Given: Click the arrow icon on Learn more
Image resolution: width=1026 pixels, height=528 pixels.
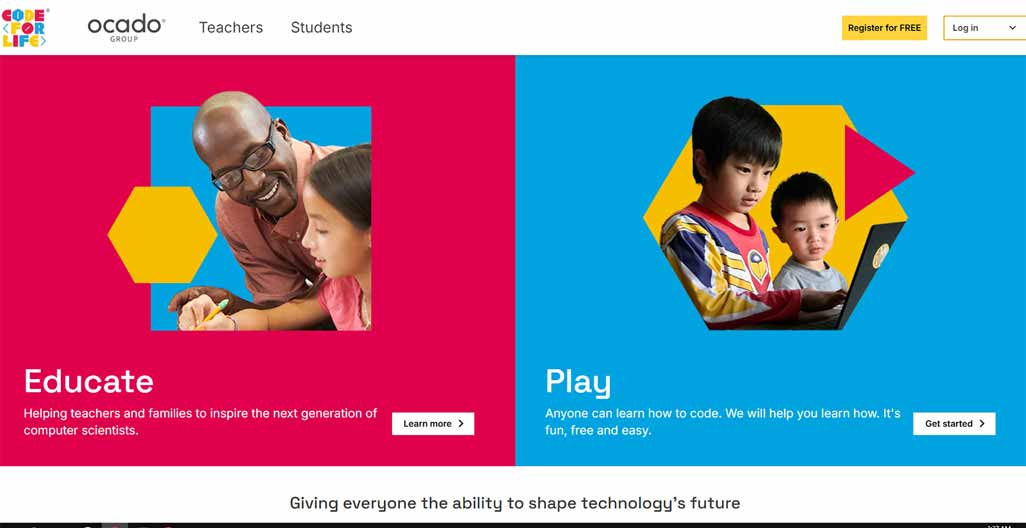Looking at the screenshot, I should 461,424.
